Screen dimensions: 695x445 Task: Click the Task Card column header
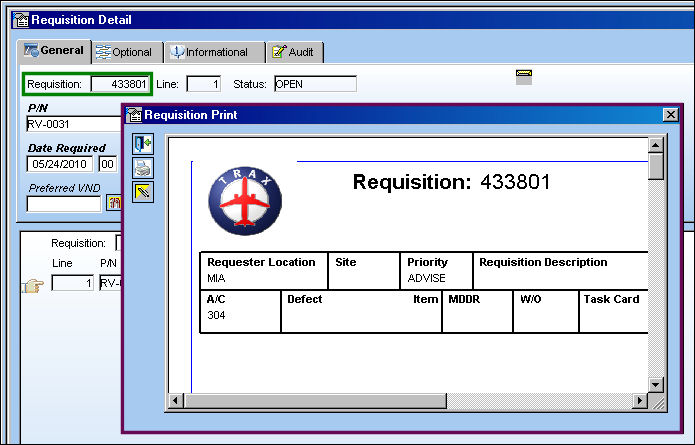[611, 299]
